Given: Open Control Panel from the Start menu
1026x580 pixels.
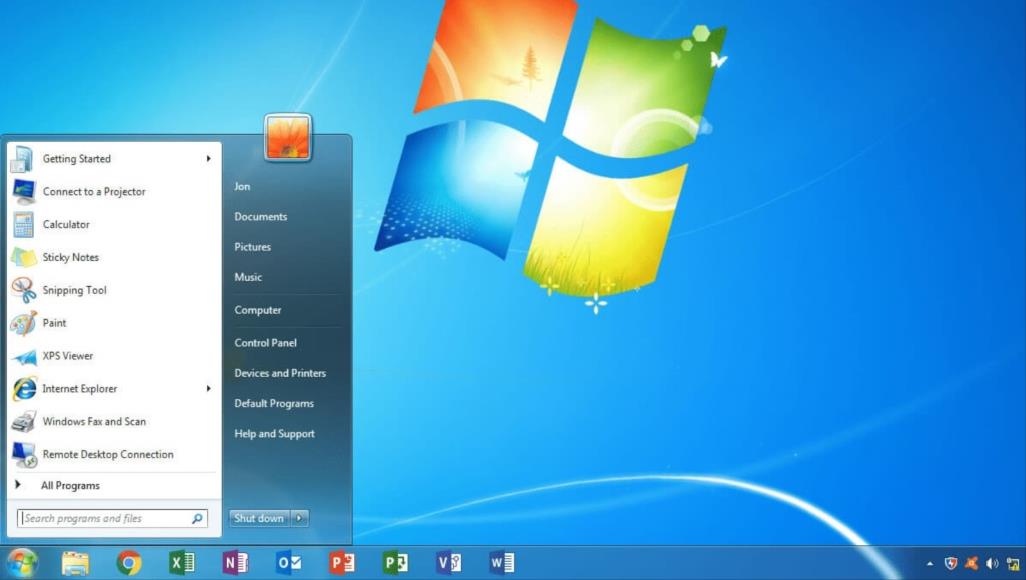Looking at the screenshot, I should point(265,343).
